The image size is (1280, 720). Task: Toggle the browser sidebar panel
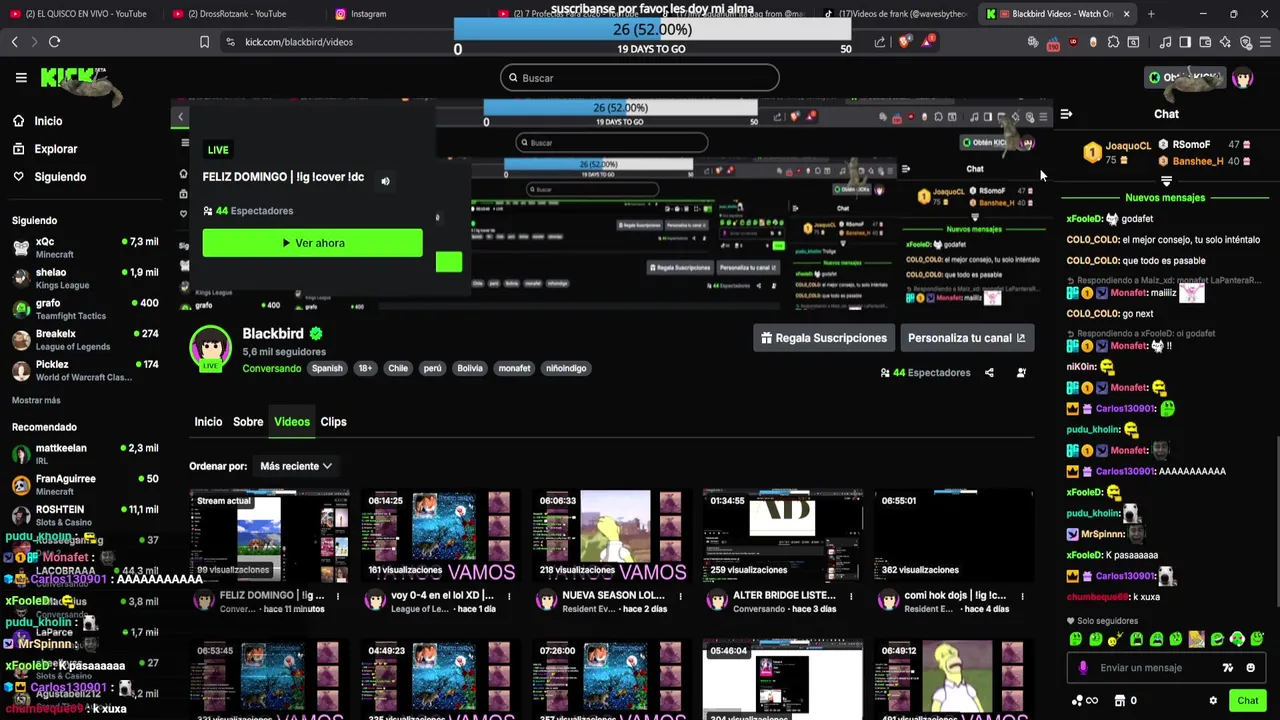pyautogui.click(x=1185, y=42)
